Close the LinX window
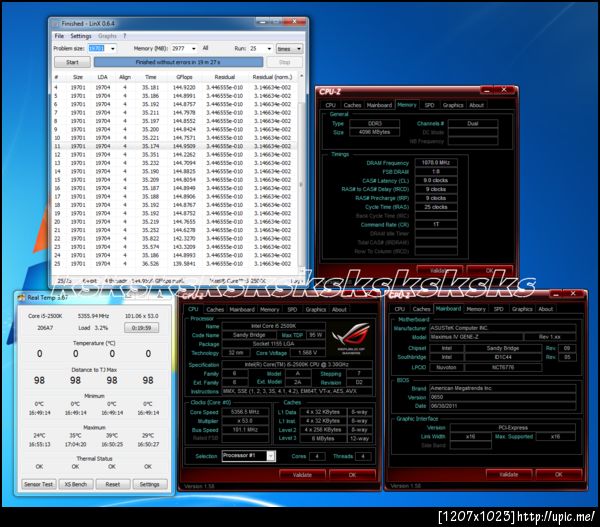The height and width of the screenshot is (527, 600). tap(294, 21)
